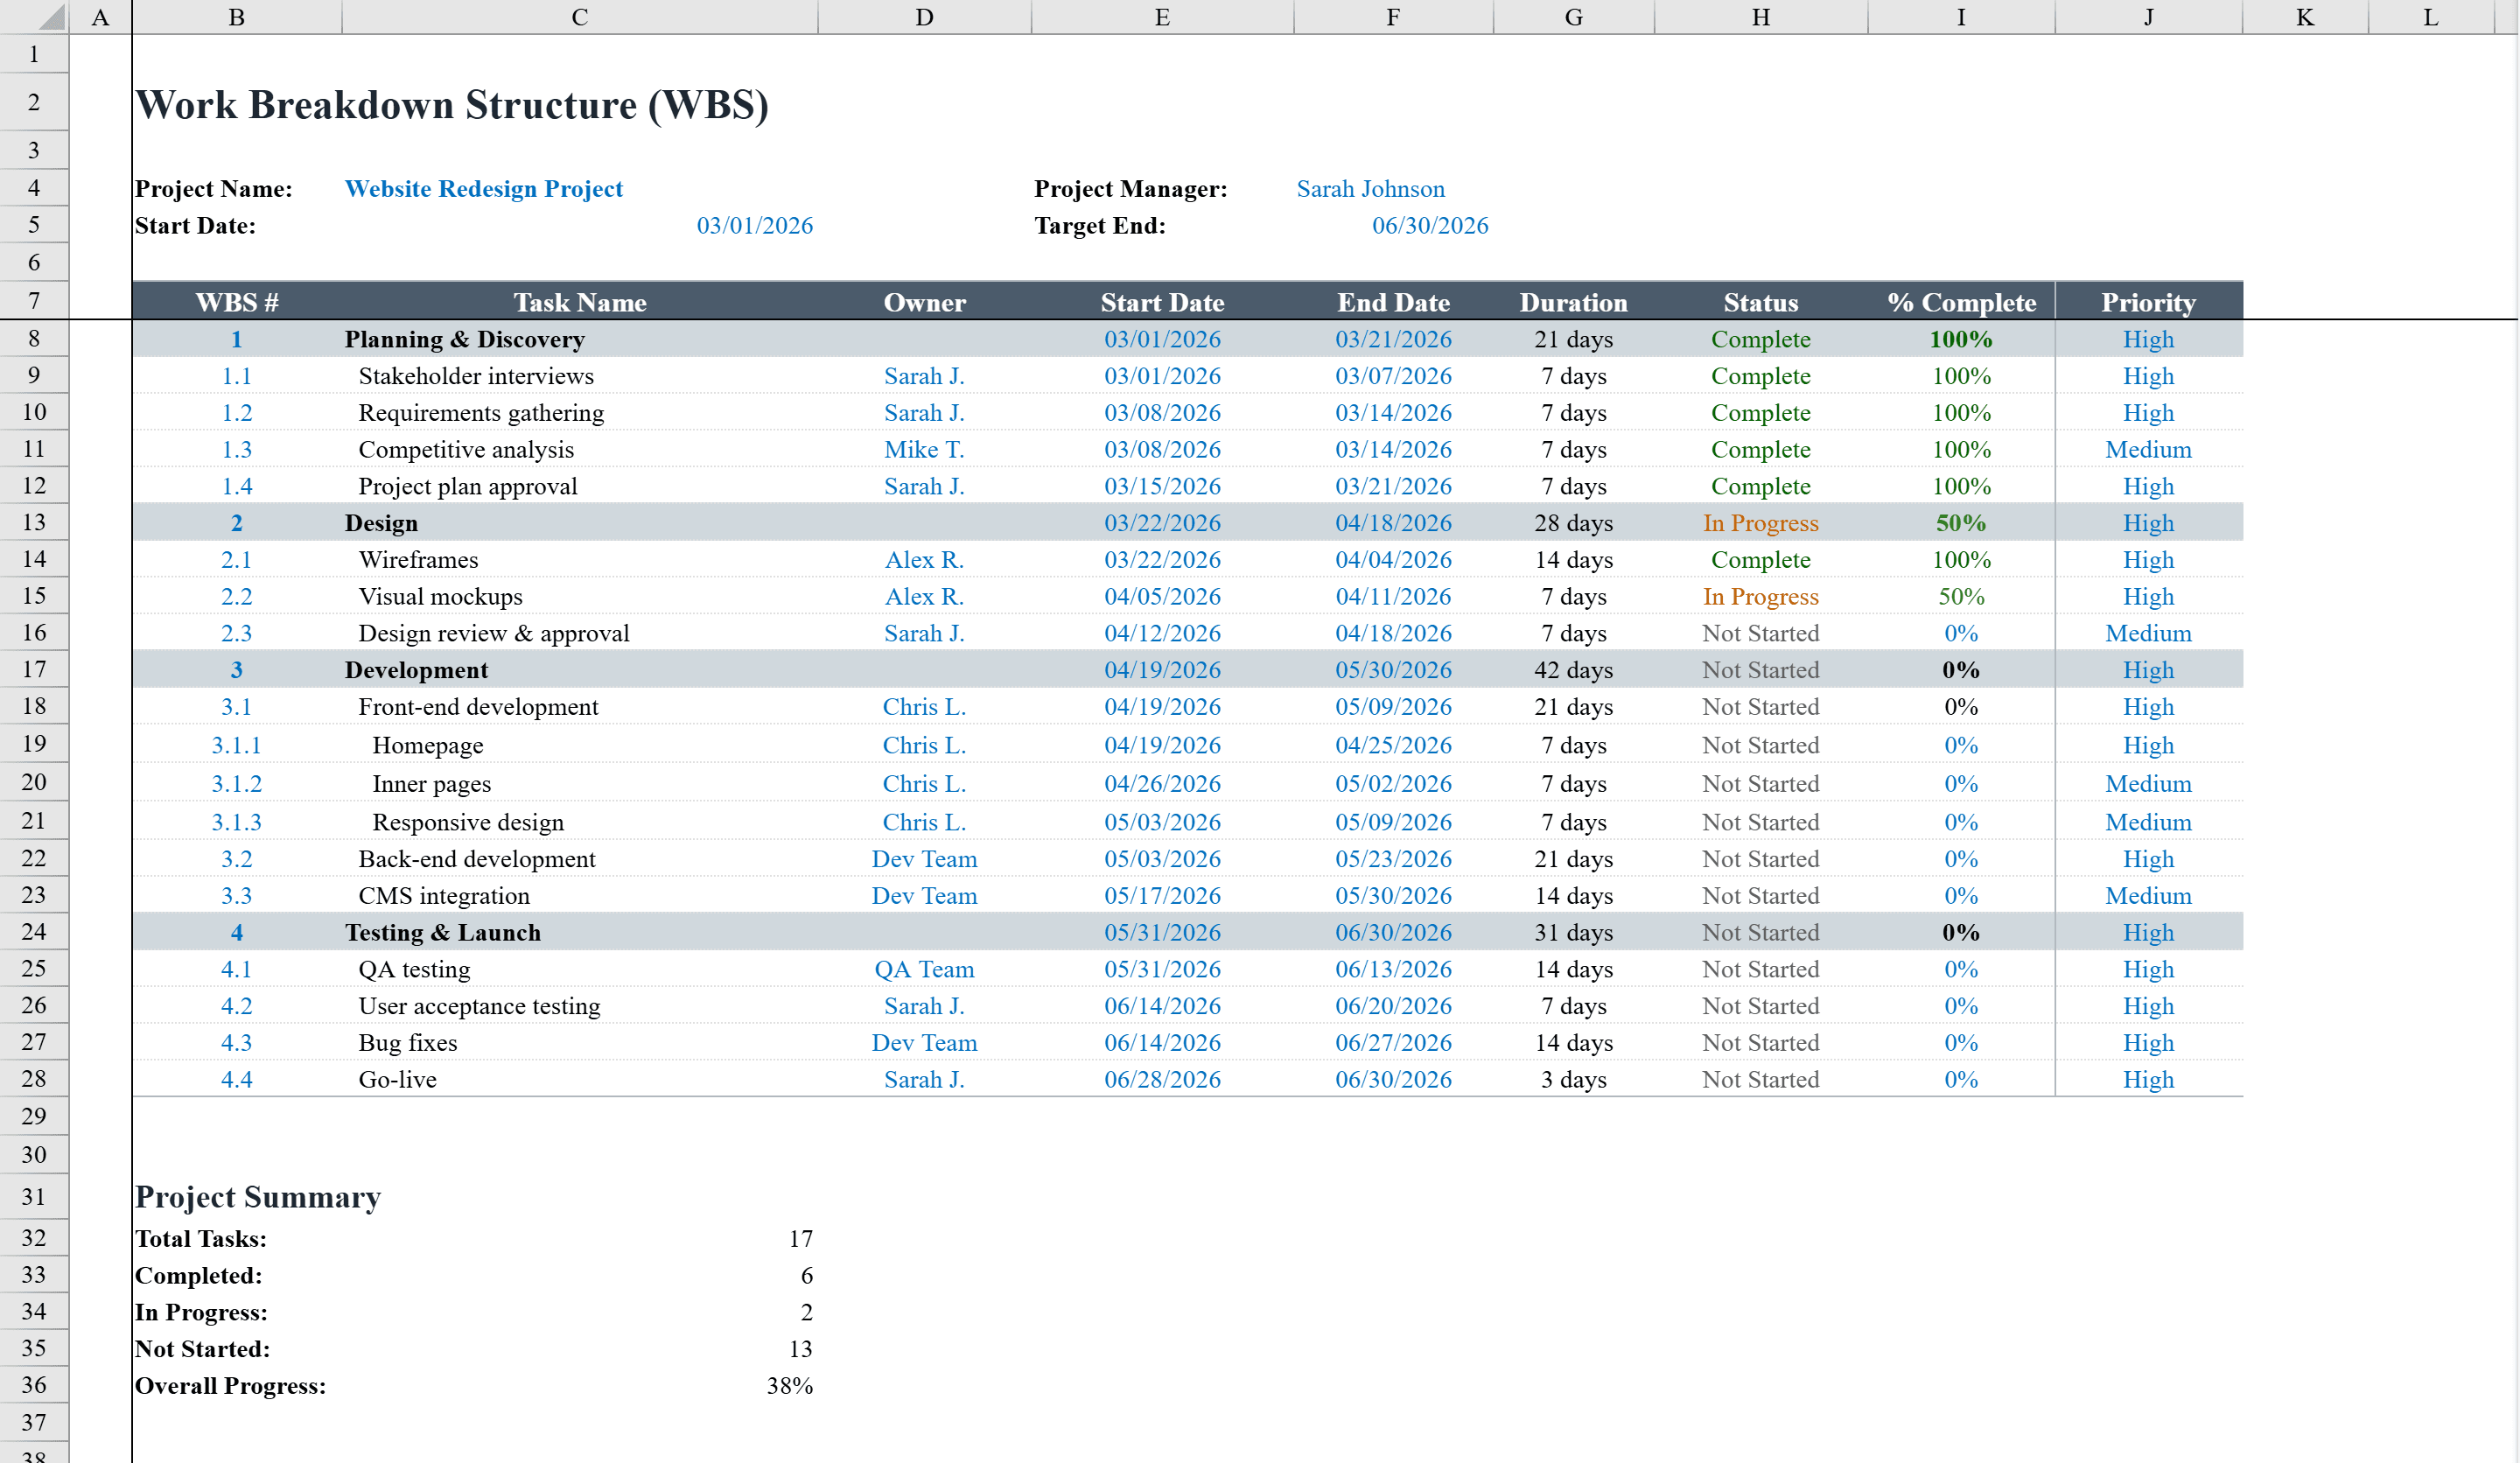Select the 100% complete cell for Planning Discovery
Screen dimensions: 2520x1463
pyautogui.click(x=1960, y=339)
